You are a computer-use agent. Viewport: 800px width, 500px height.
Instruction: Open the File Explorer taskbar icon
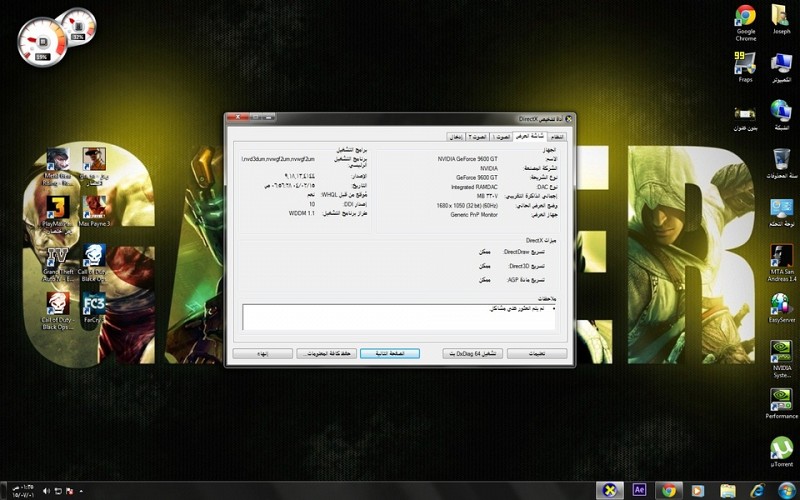[x=728, y=490]
